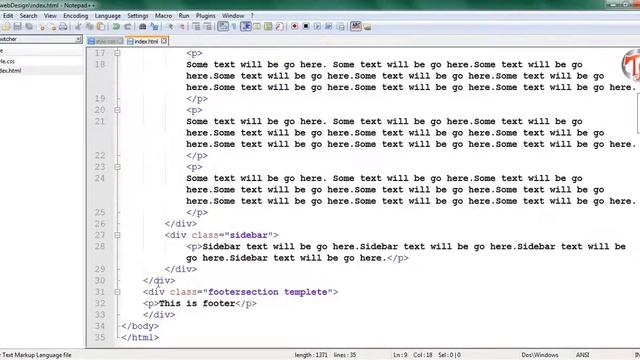
Task: Click the Cut scissors icon
Action: pos(78,27)
